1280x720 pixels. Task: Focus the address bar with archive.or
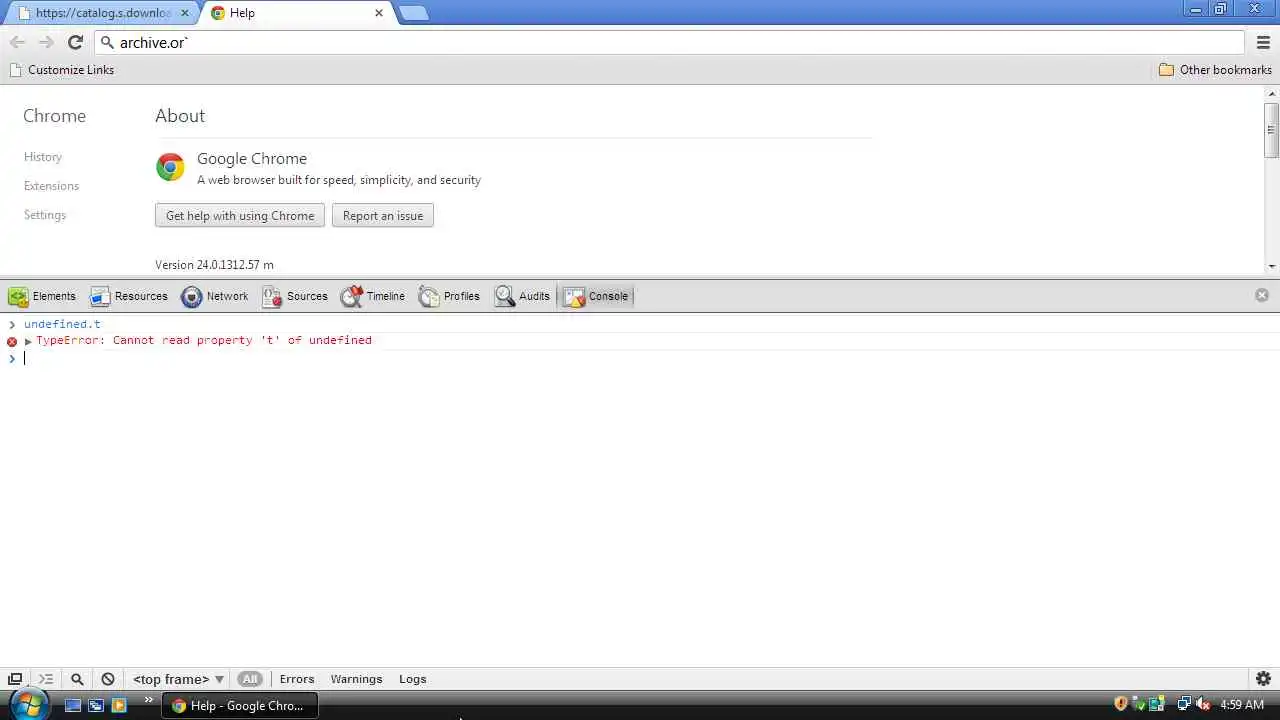point(670,43)
